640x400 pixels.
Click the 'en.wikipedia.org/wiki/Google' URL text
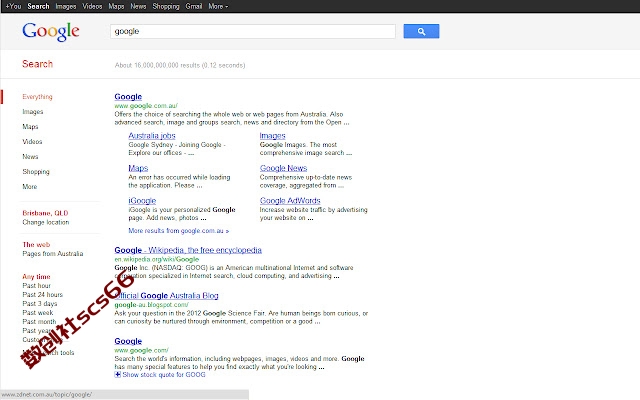[x=157, y=259]
